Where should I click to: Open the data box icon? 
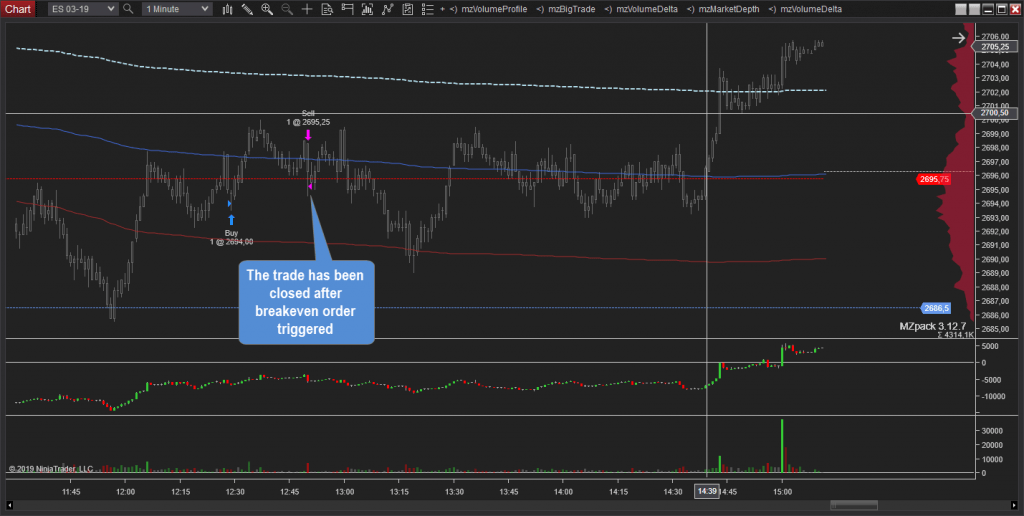327,9
